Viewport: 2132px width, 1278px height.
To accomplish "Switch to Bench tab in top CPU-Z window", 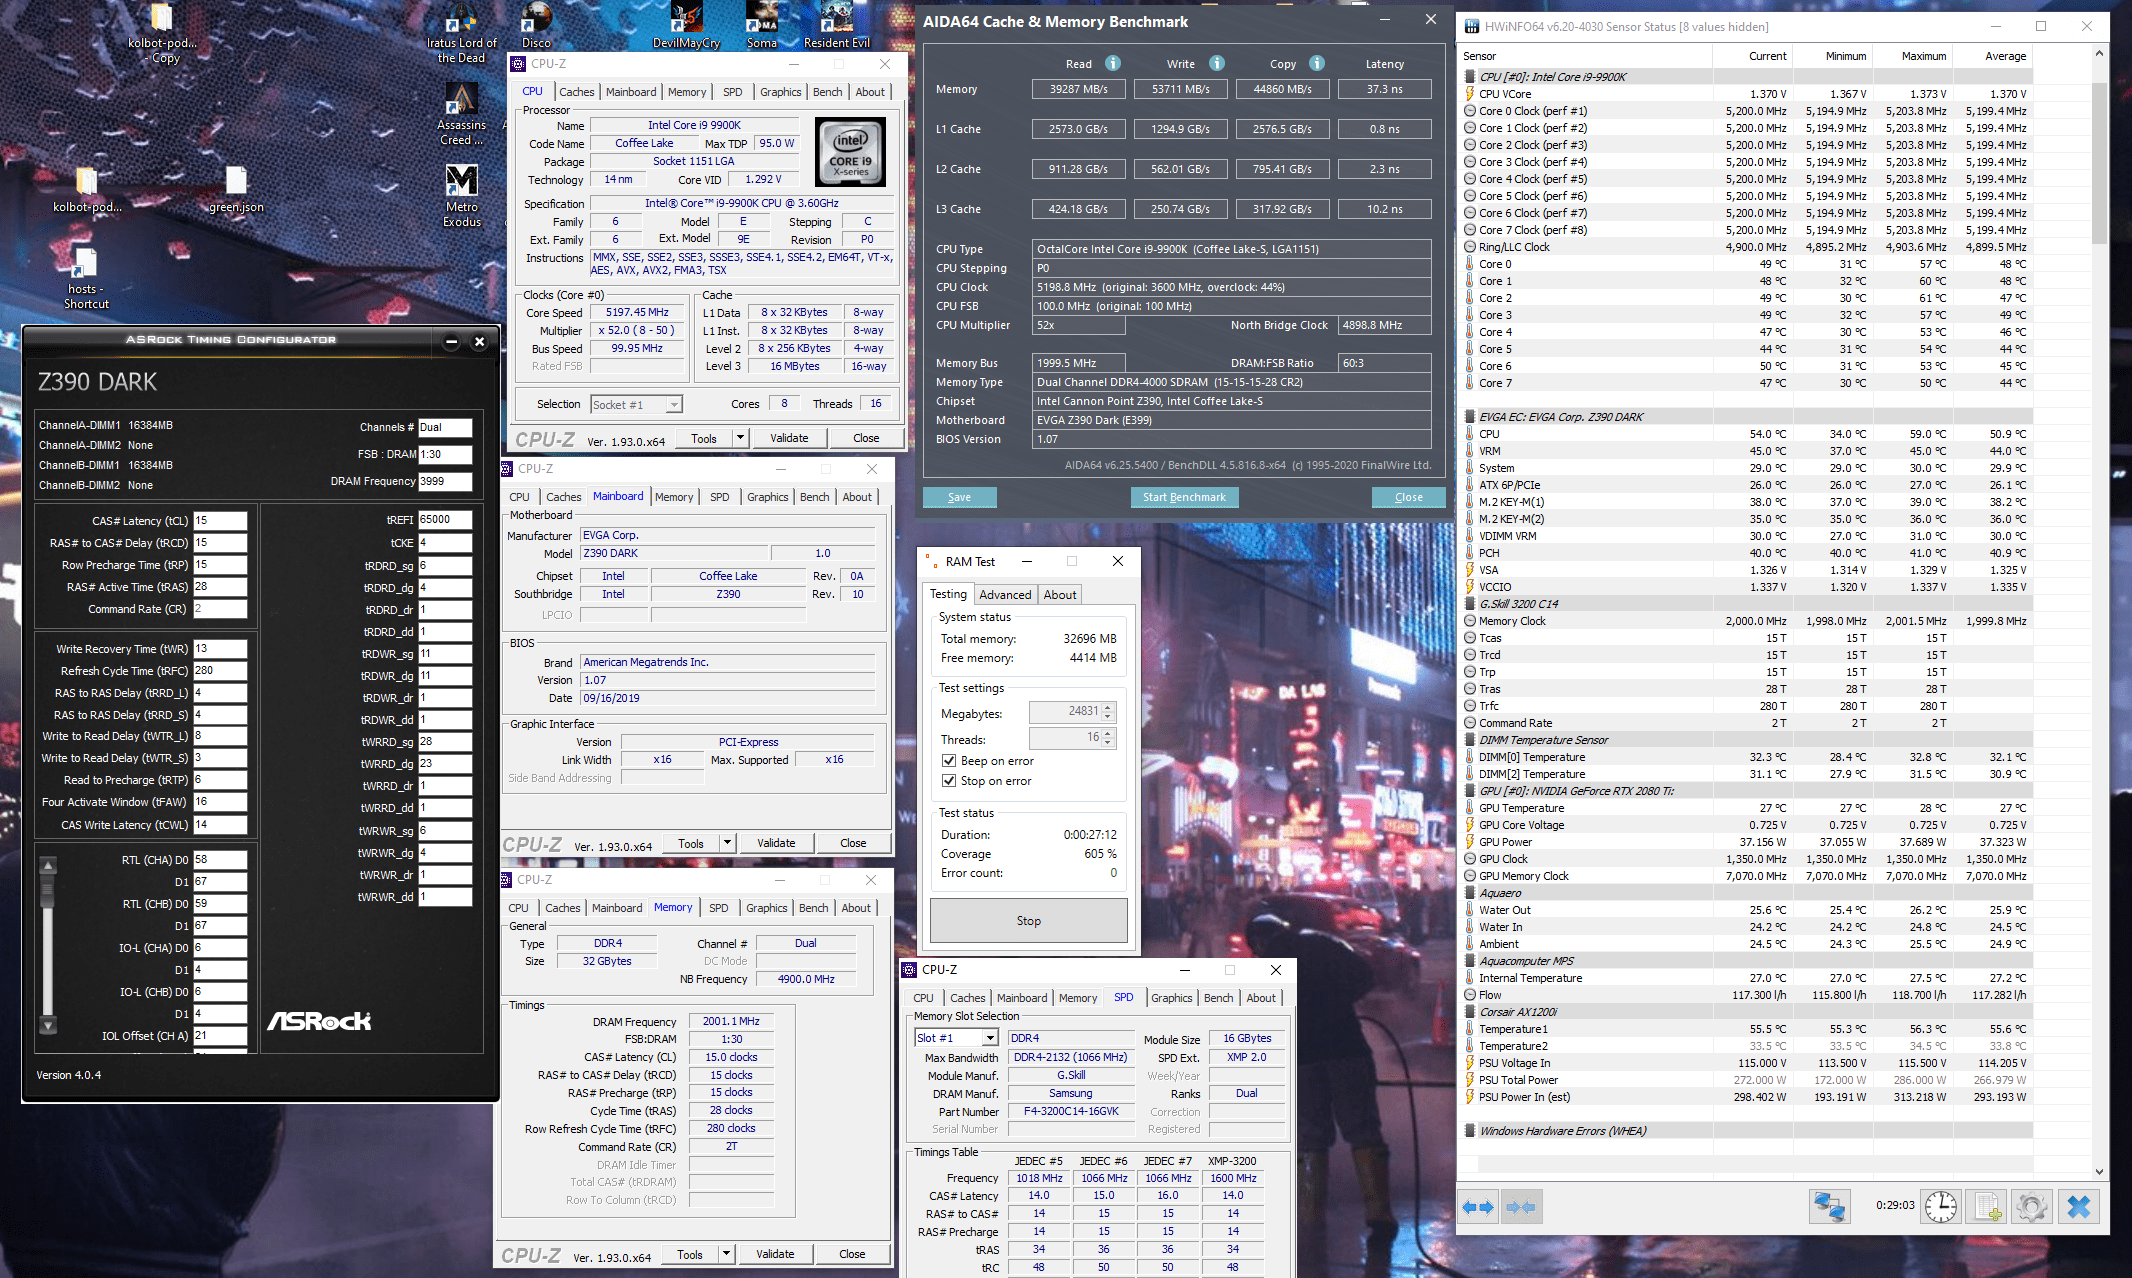I will (827, 92).
